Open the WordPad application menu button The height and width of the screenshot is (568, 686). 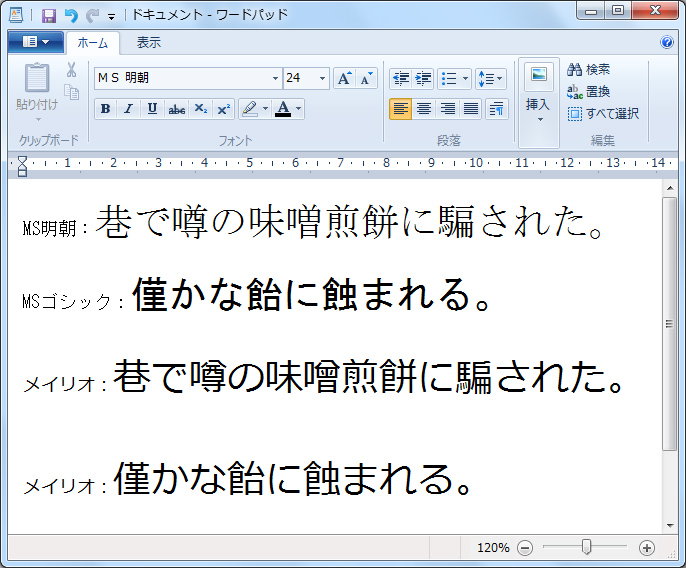[x=36, y=42]
